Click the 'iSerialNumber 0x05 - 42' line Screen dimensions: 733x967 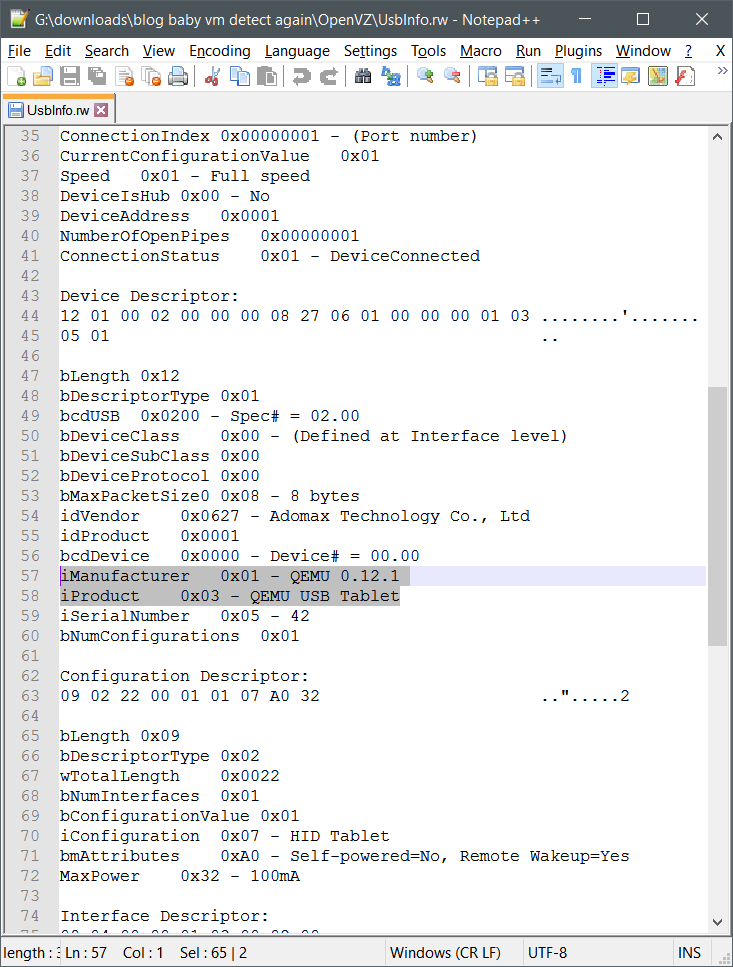point(184,616)
